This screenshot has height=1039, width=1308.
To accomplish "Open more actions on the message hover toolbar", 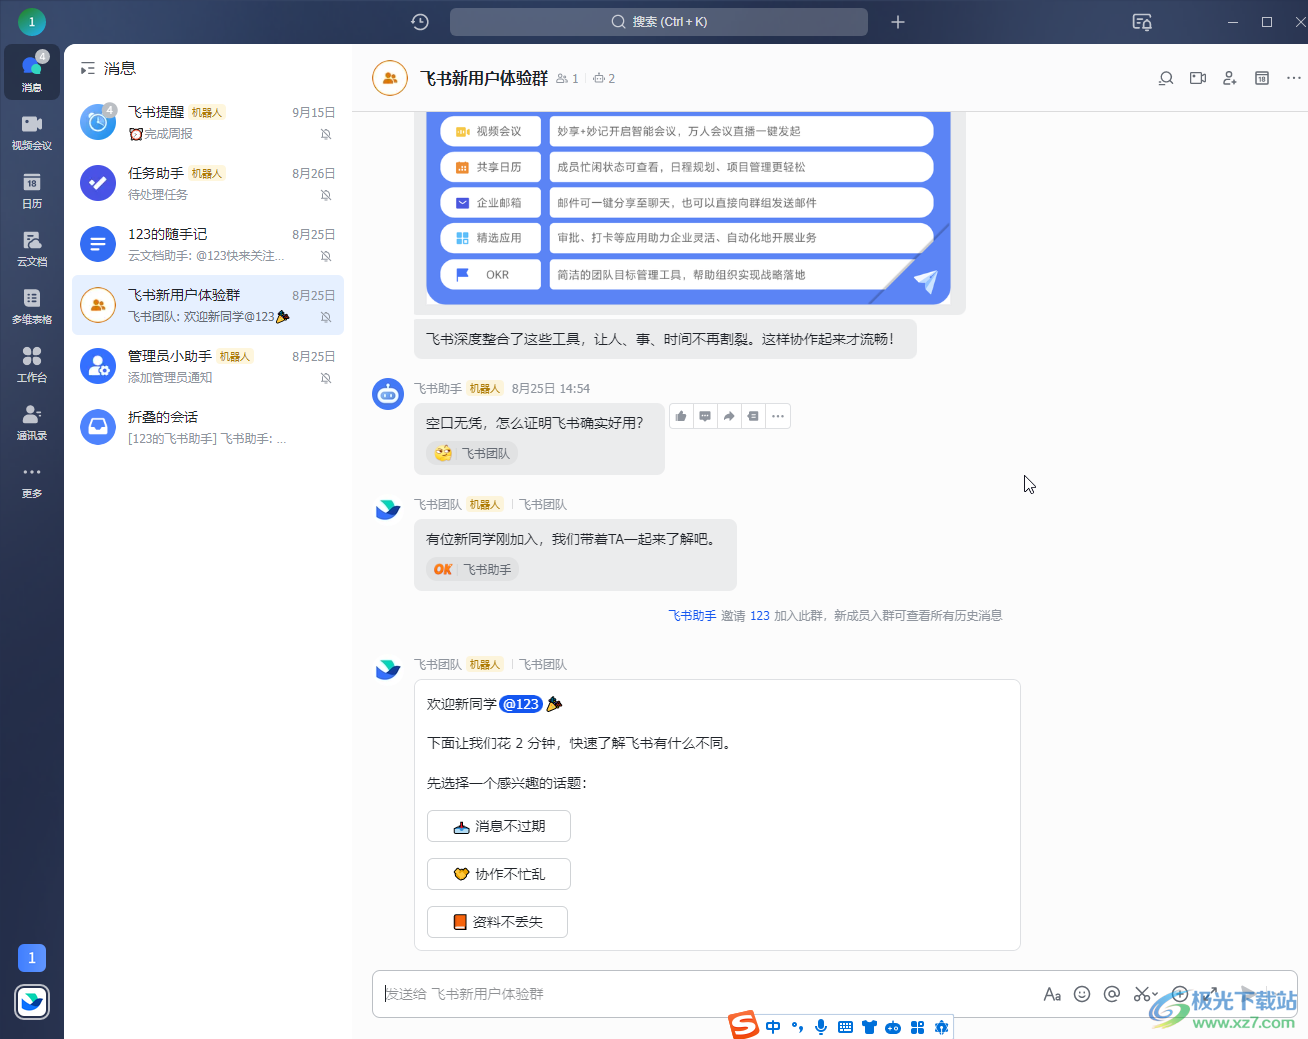I will [x=778, y=416].
